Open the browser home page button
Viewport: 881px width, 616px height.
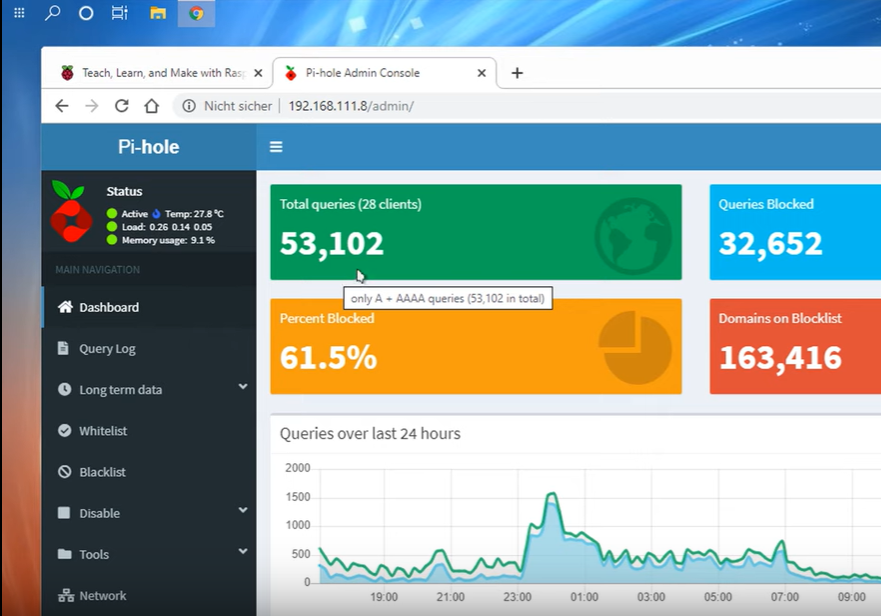pyautogui.click(x=152, y=106)
